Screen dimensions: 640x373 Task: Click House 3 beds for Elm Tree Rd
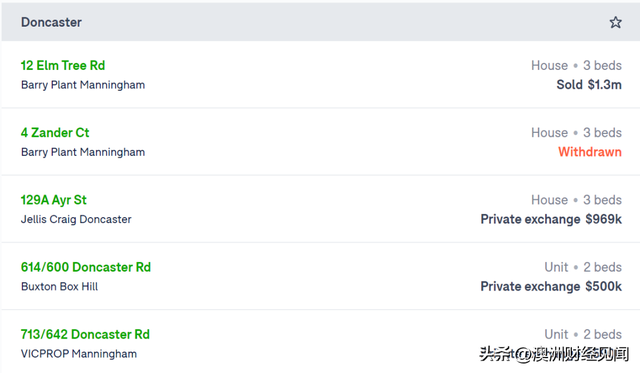pos(576,65)
